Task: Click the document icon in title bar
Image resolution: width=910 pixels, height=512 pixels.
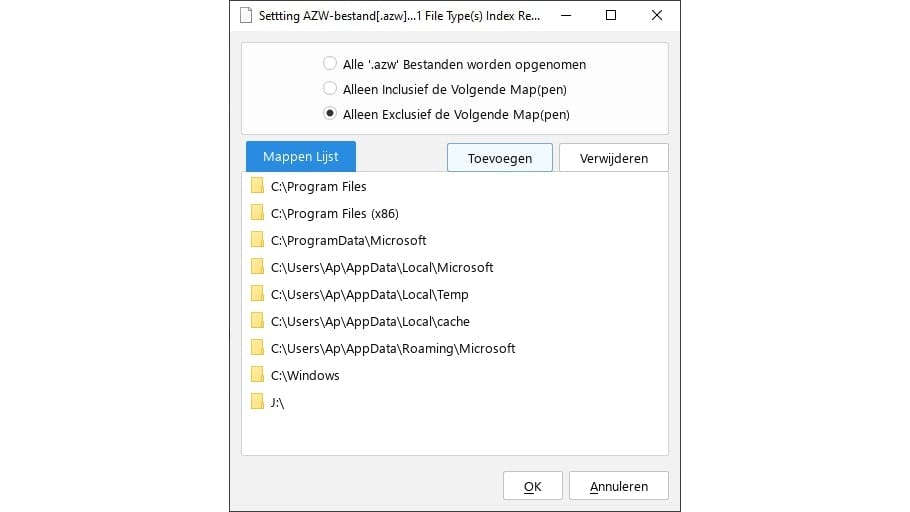Action: click(246, 15)
